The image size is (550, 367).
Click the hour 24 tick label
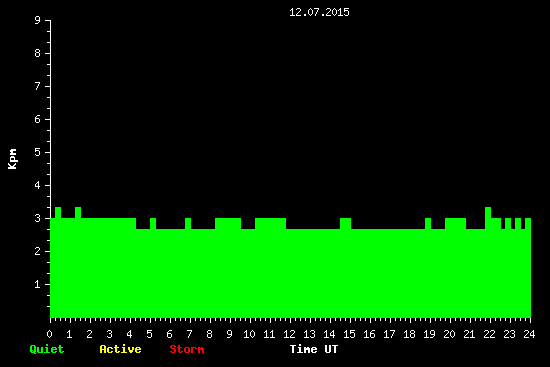pos(529,334)
